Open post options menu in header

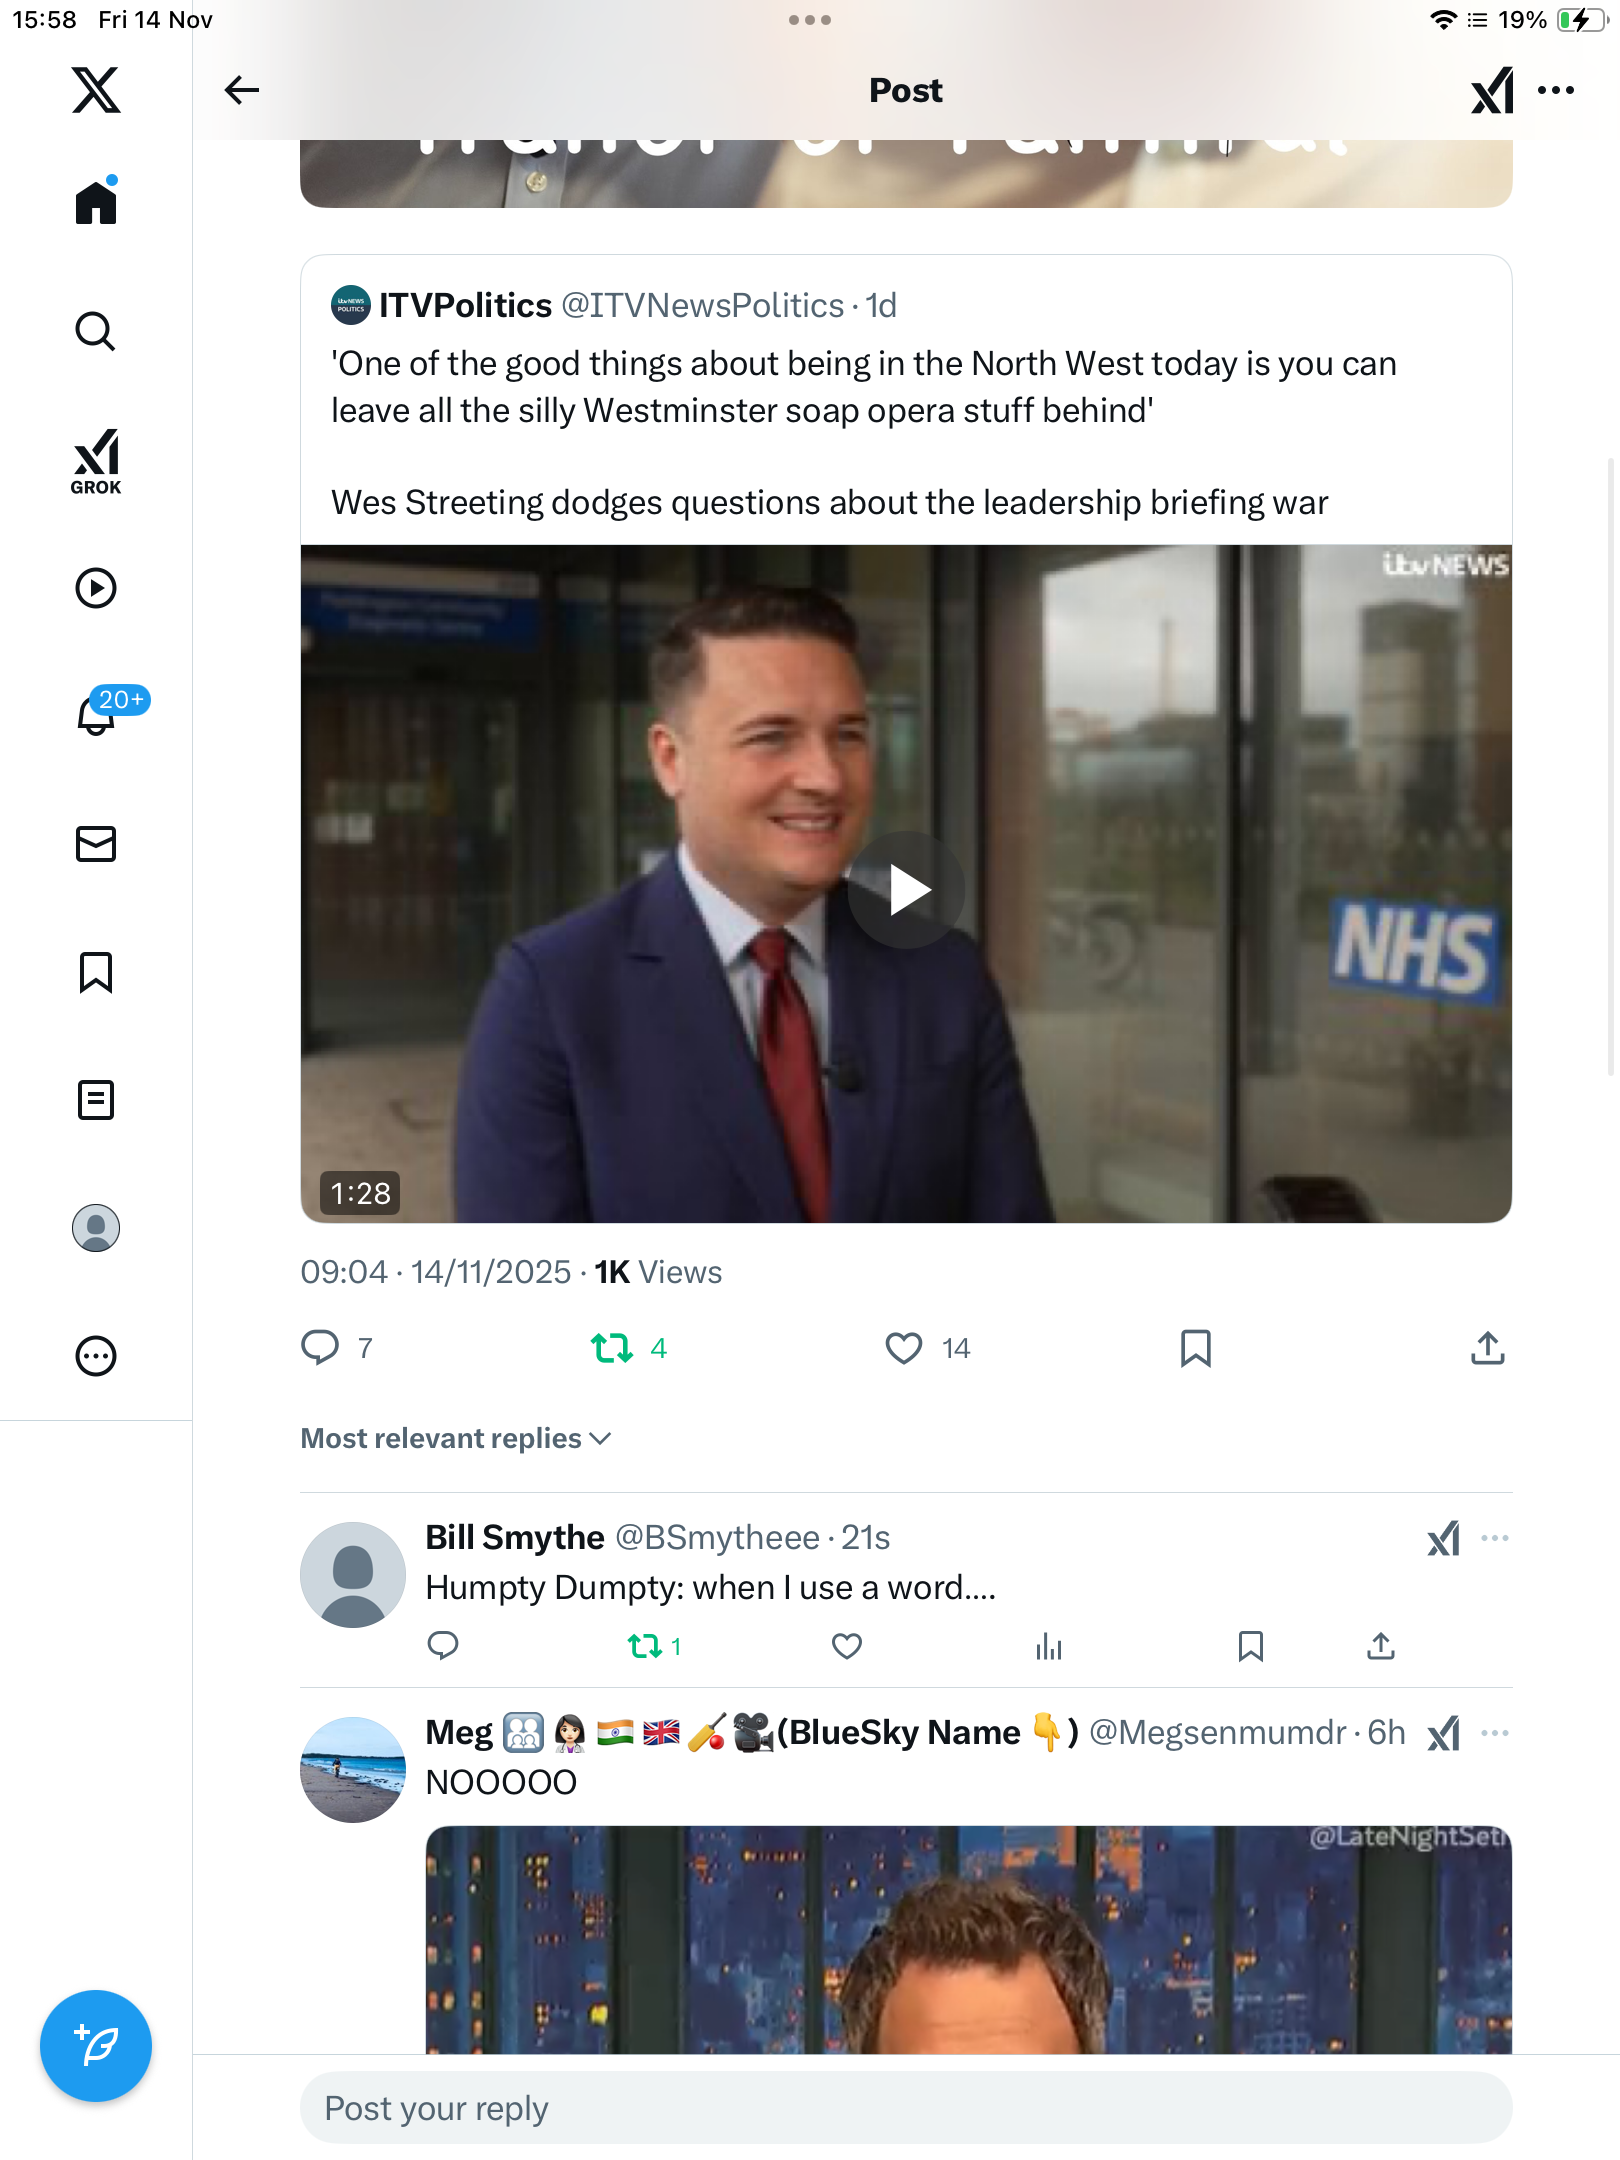1556,90
